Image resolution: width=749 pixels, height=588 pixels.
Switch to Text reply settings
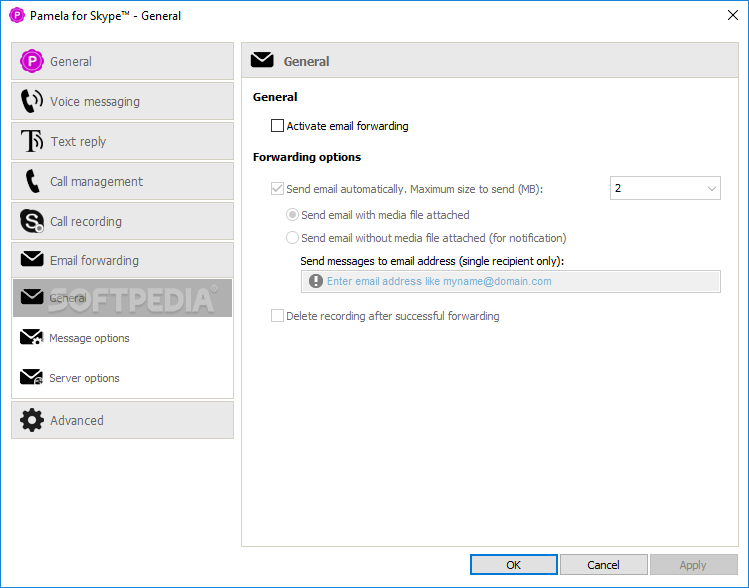coord(122,141)
